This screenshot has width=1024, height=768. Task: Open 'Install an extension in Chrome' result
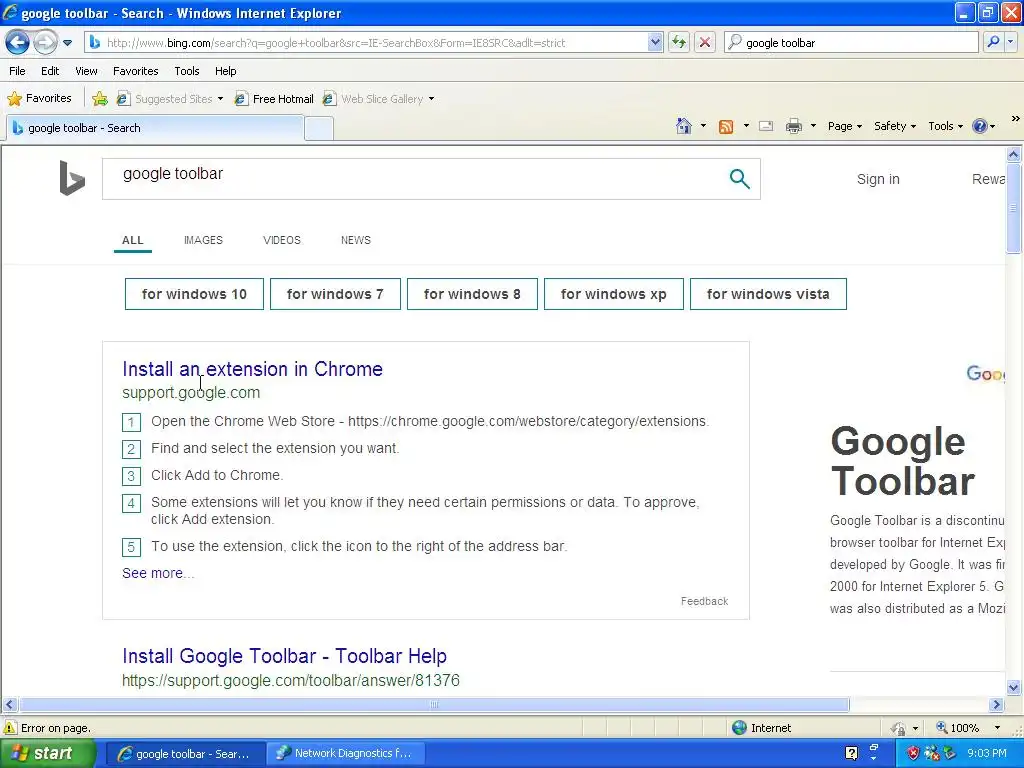(252, 369)
